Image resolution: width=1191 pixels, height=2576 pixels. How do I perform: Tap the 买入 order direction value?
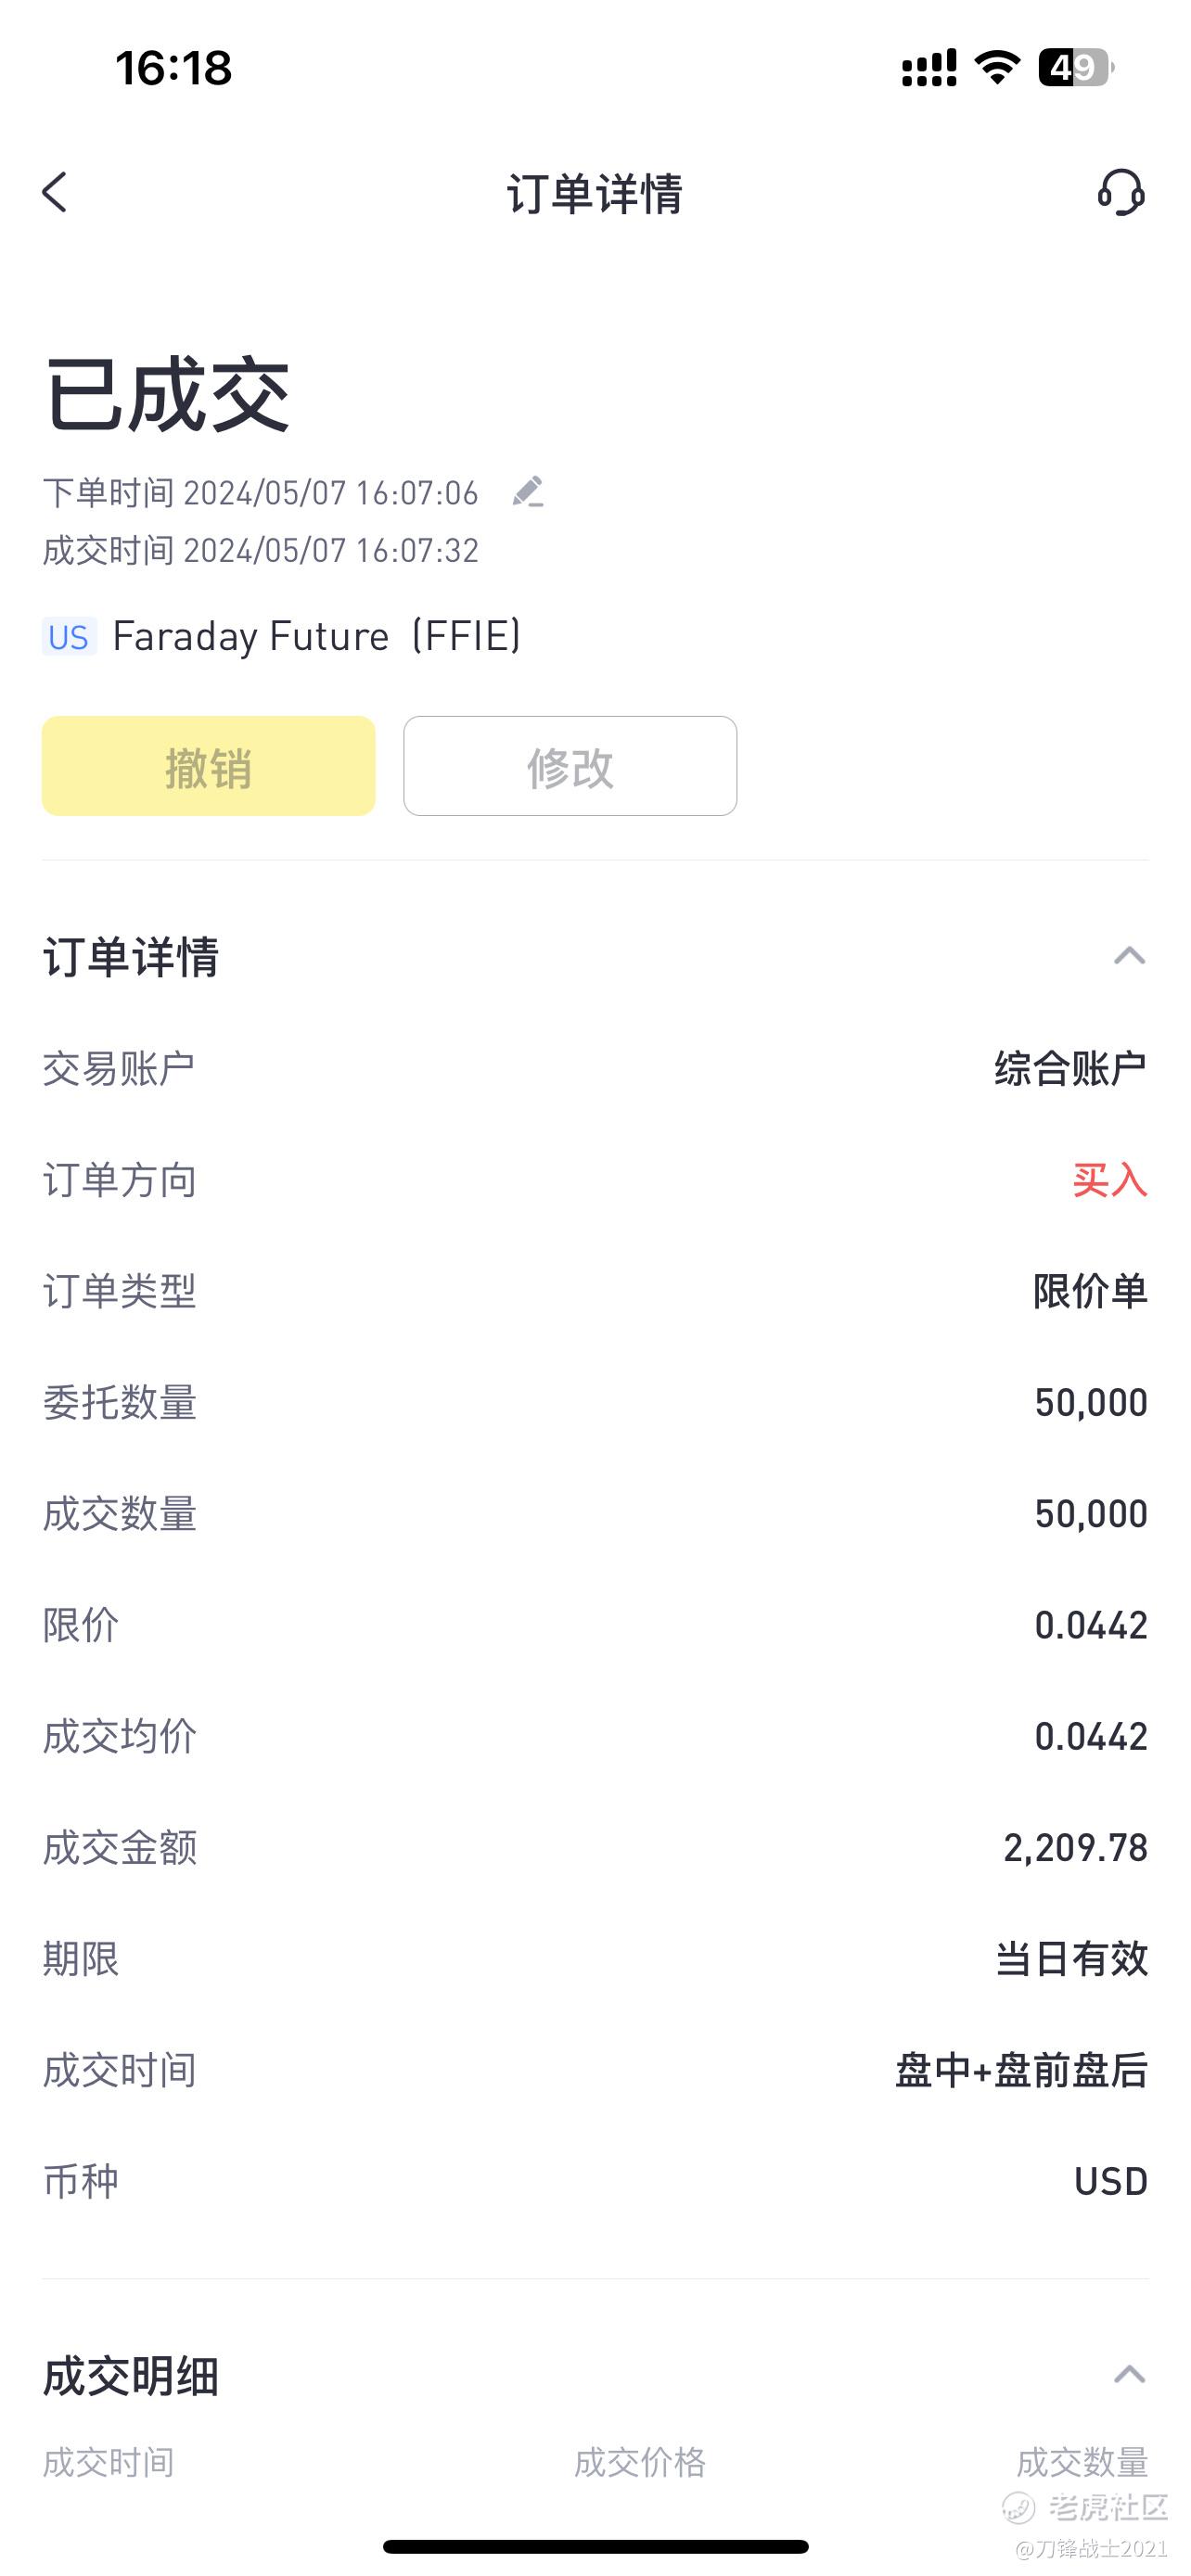coord(1110,1180)
